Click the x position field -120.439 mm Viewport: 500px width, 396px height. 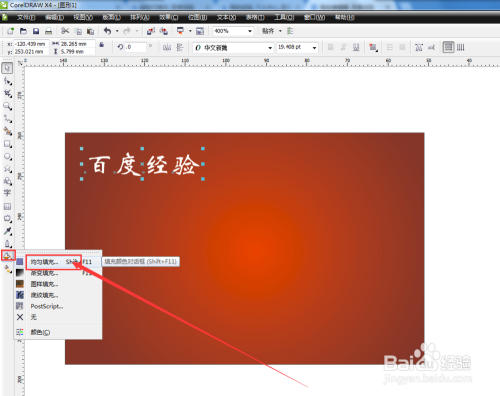click(x=32, y=44)
